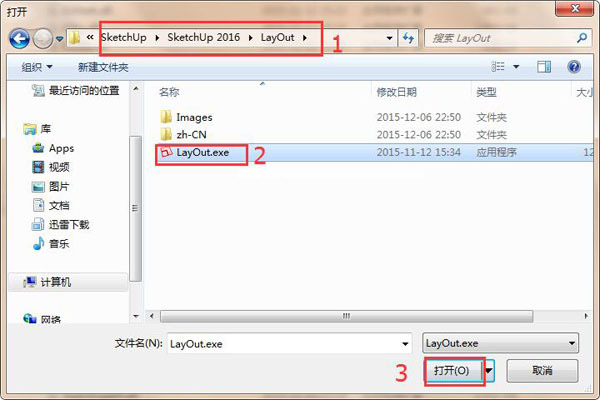This screenshot has width=600, height=400.
Task: Click the 打开(O) button
Action: click(452, 371)
